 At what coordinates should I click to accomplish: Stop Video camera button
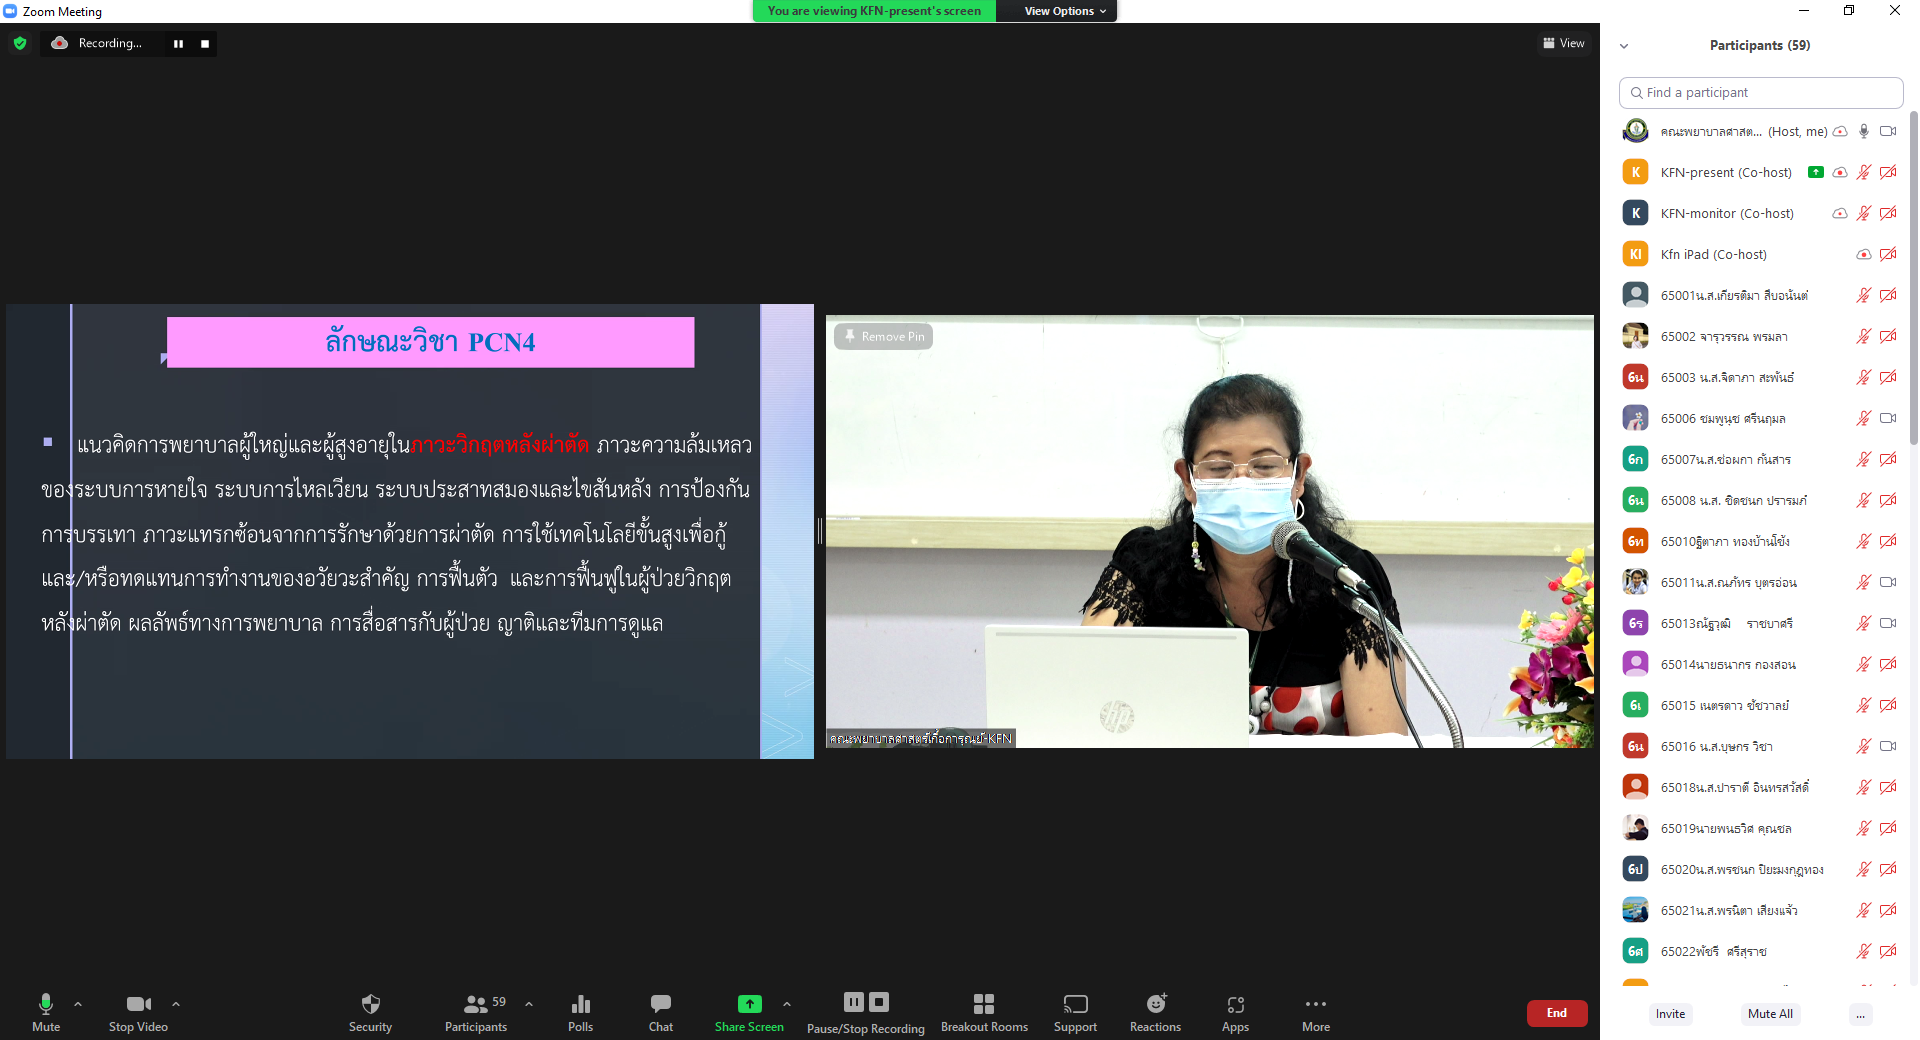tap(138, 1012)
